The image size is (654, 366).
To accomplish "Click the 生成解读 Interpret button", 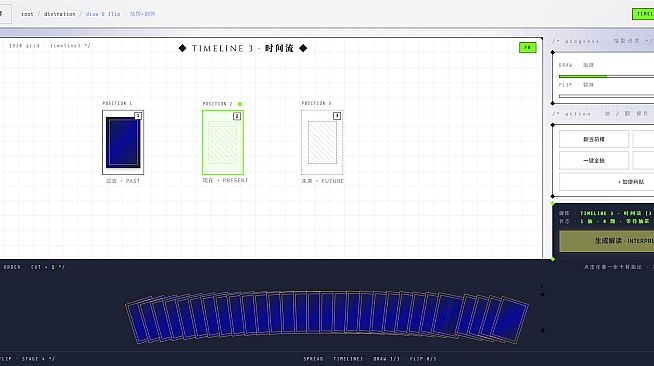I will [x=606, y=241].
